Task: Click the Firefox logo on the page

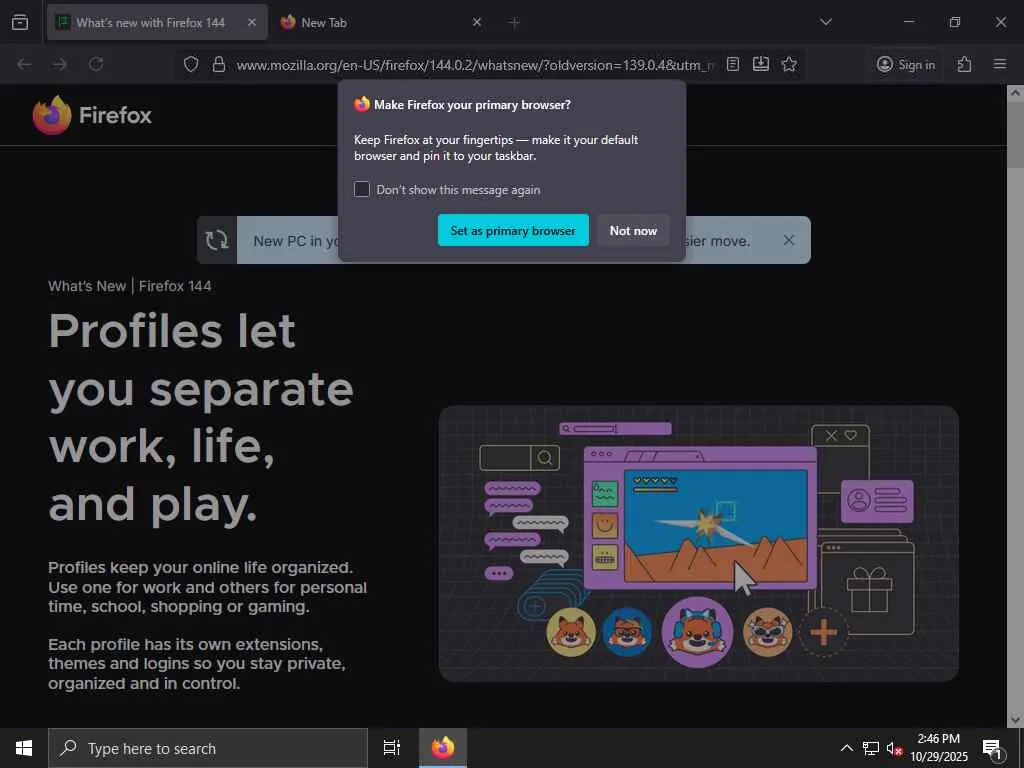Action: [92, 115]
